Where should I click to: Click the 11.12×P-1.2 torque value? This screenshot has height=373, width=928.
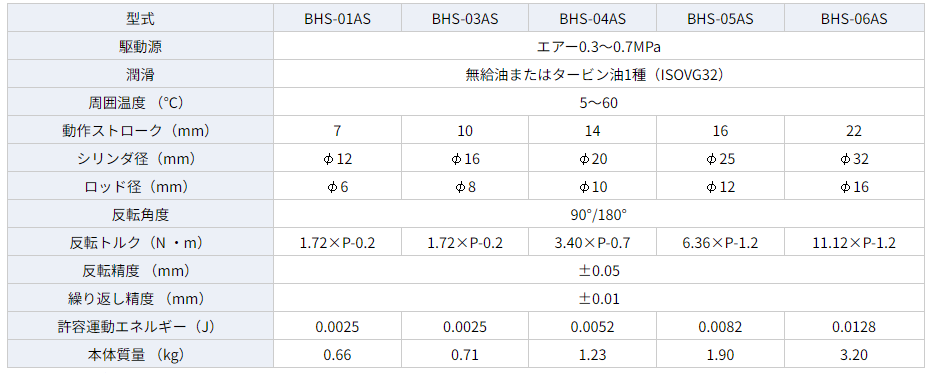coord(853,242)
